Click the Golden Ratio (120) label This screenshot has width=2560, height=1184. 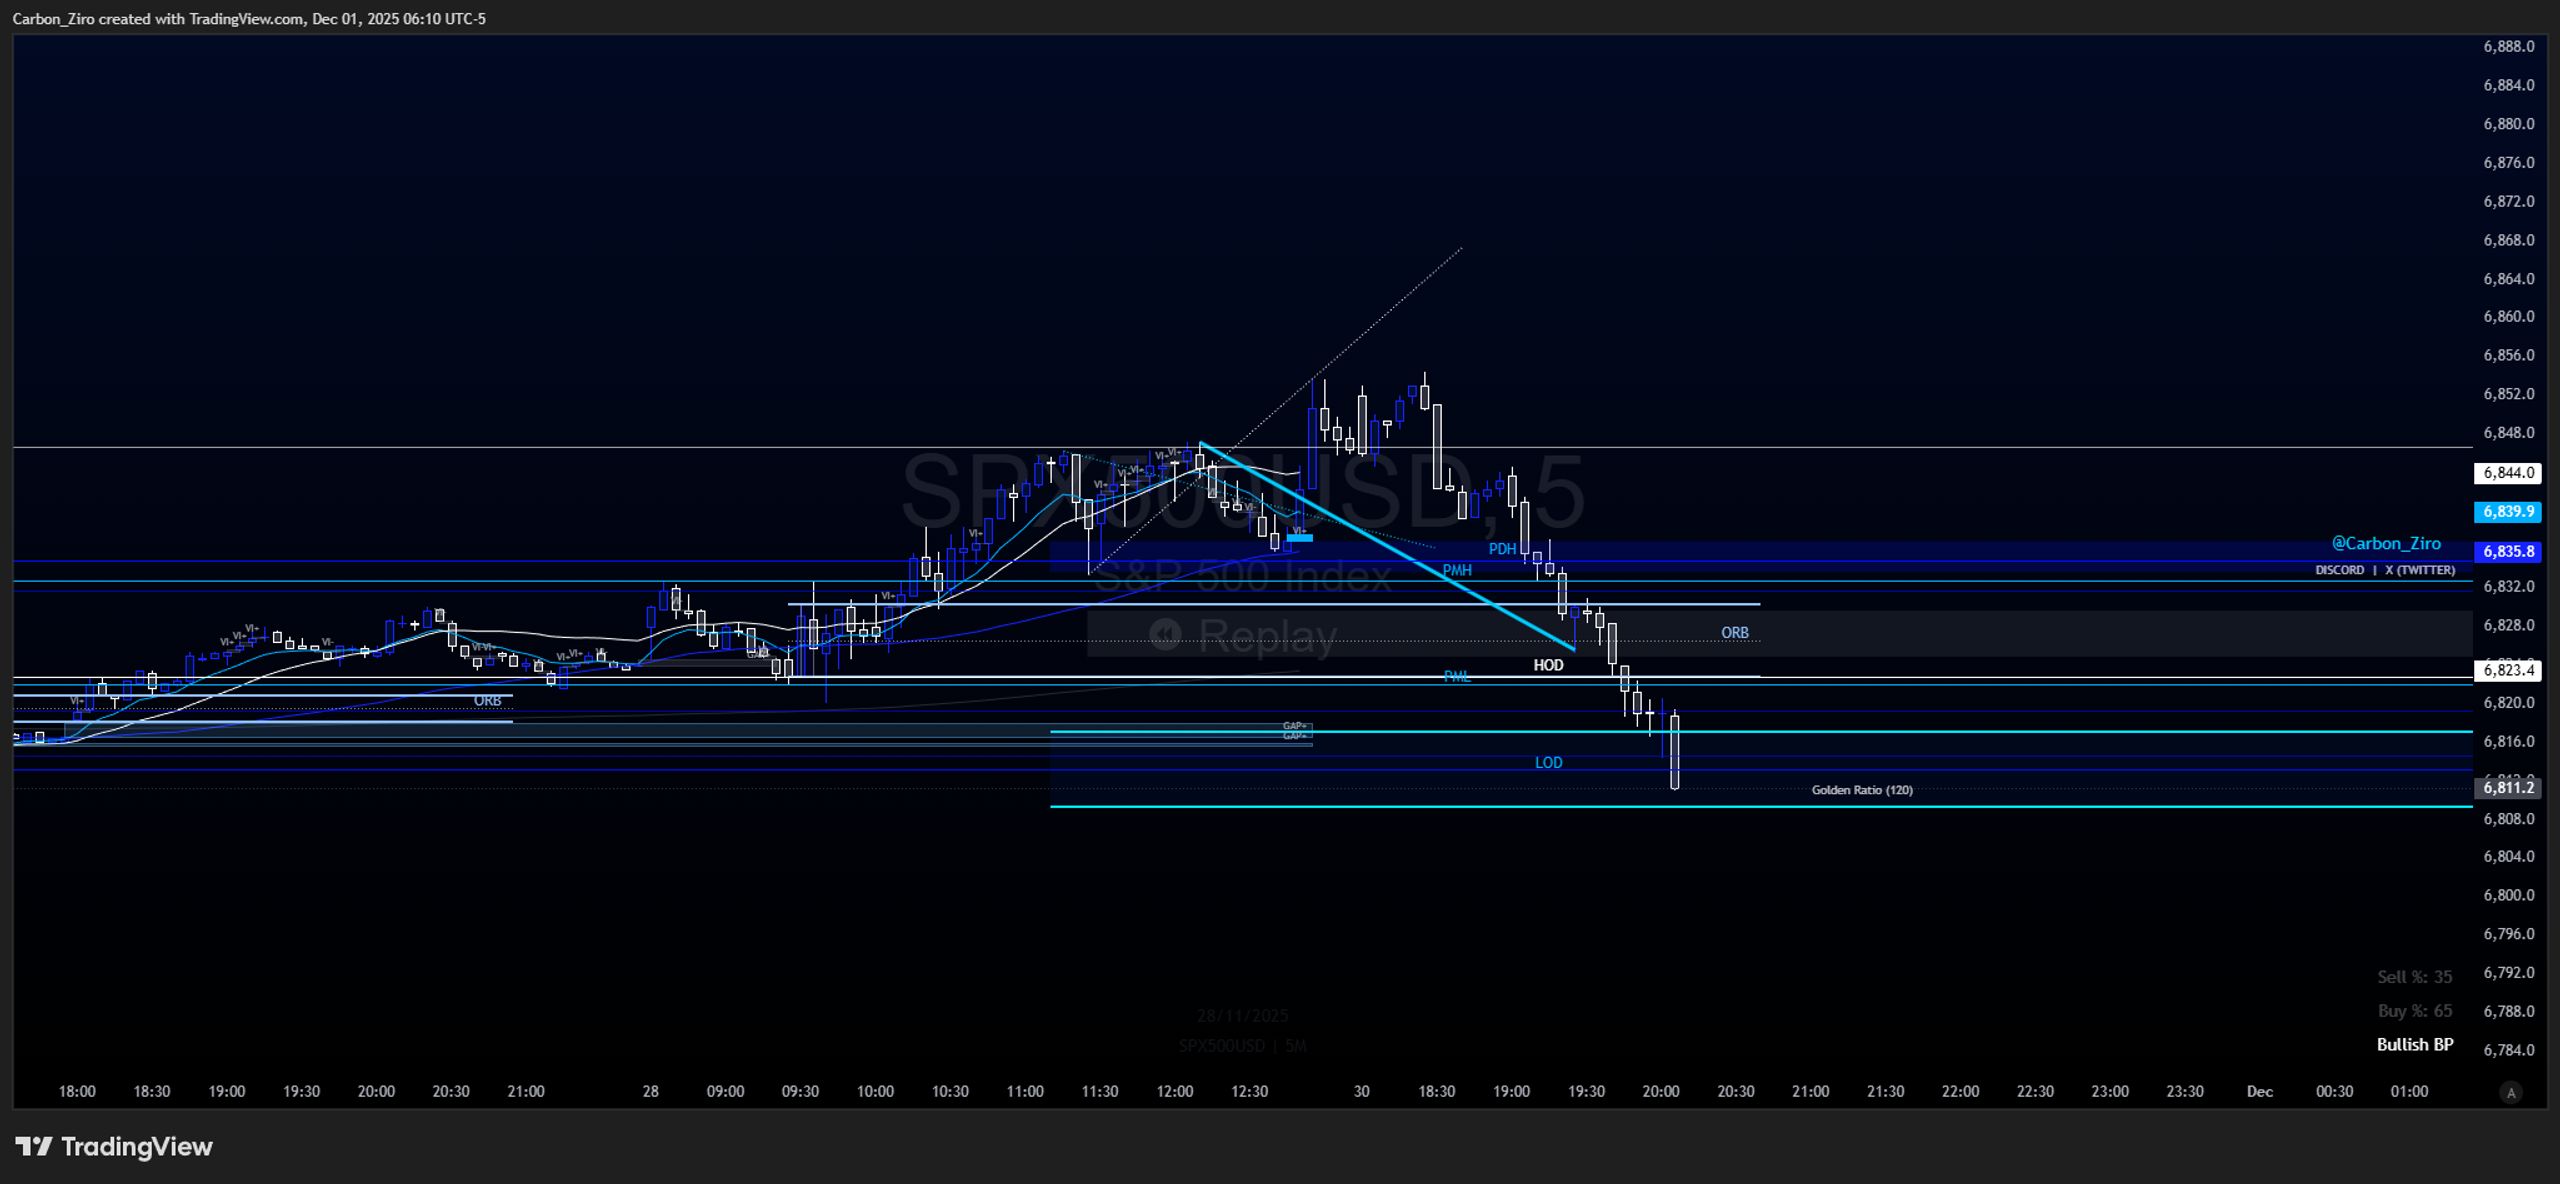point(1862,790)
